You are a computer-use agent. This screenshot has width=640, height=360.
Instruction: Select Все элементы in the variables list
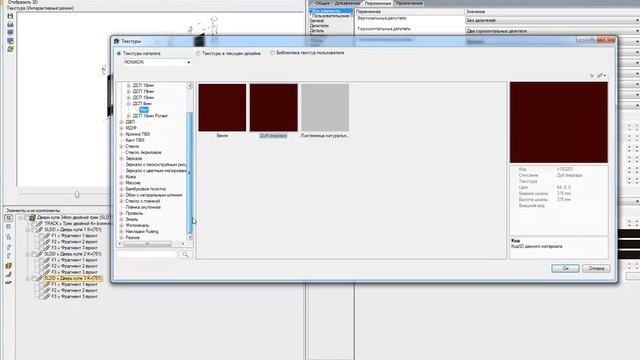pos(331,11)
